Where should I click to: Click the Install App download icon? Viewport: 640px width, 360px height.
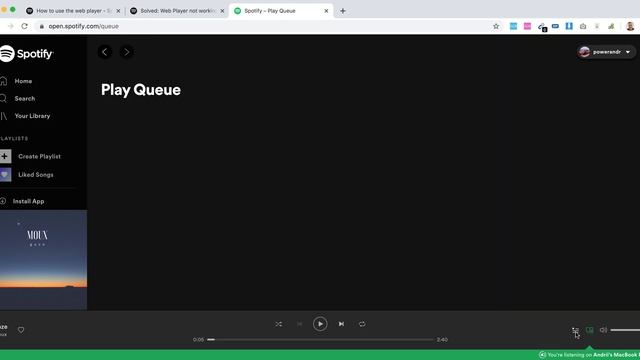point(3,201)
